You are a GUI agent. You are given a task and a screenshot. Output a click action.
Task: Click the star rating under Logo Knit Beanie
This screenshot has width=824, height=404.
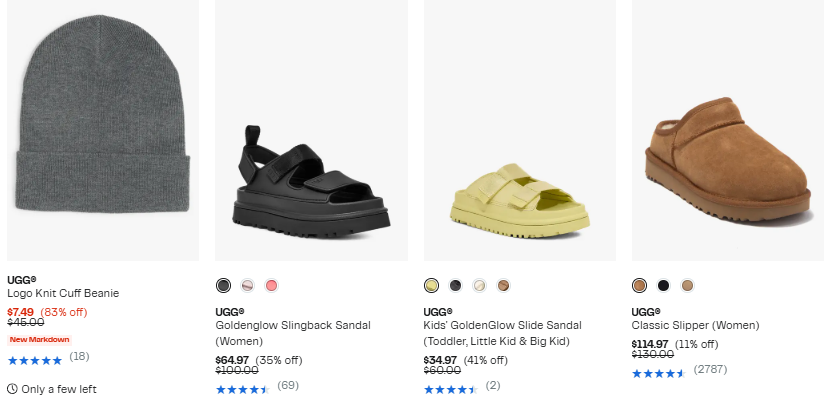tap(34, 358)
